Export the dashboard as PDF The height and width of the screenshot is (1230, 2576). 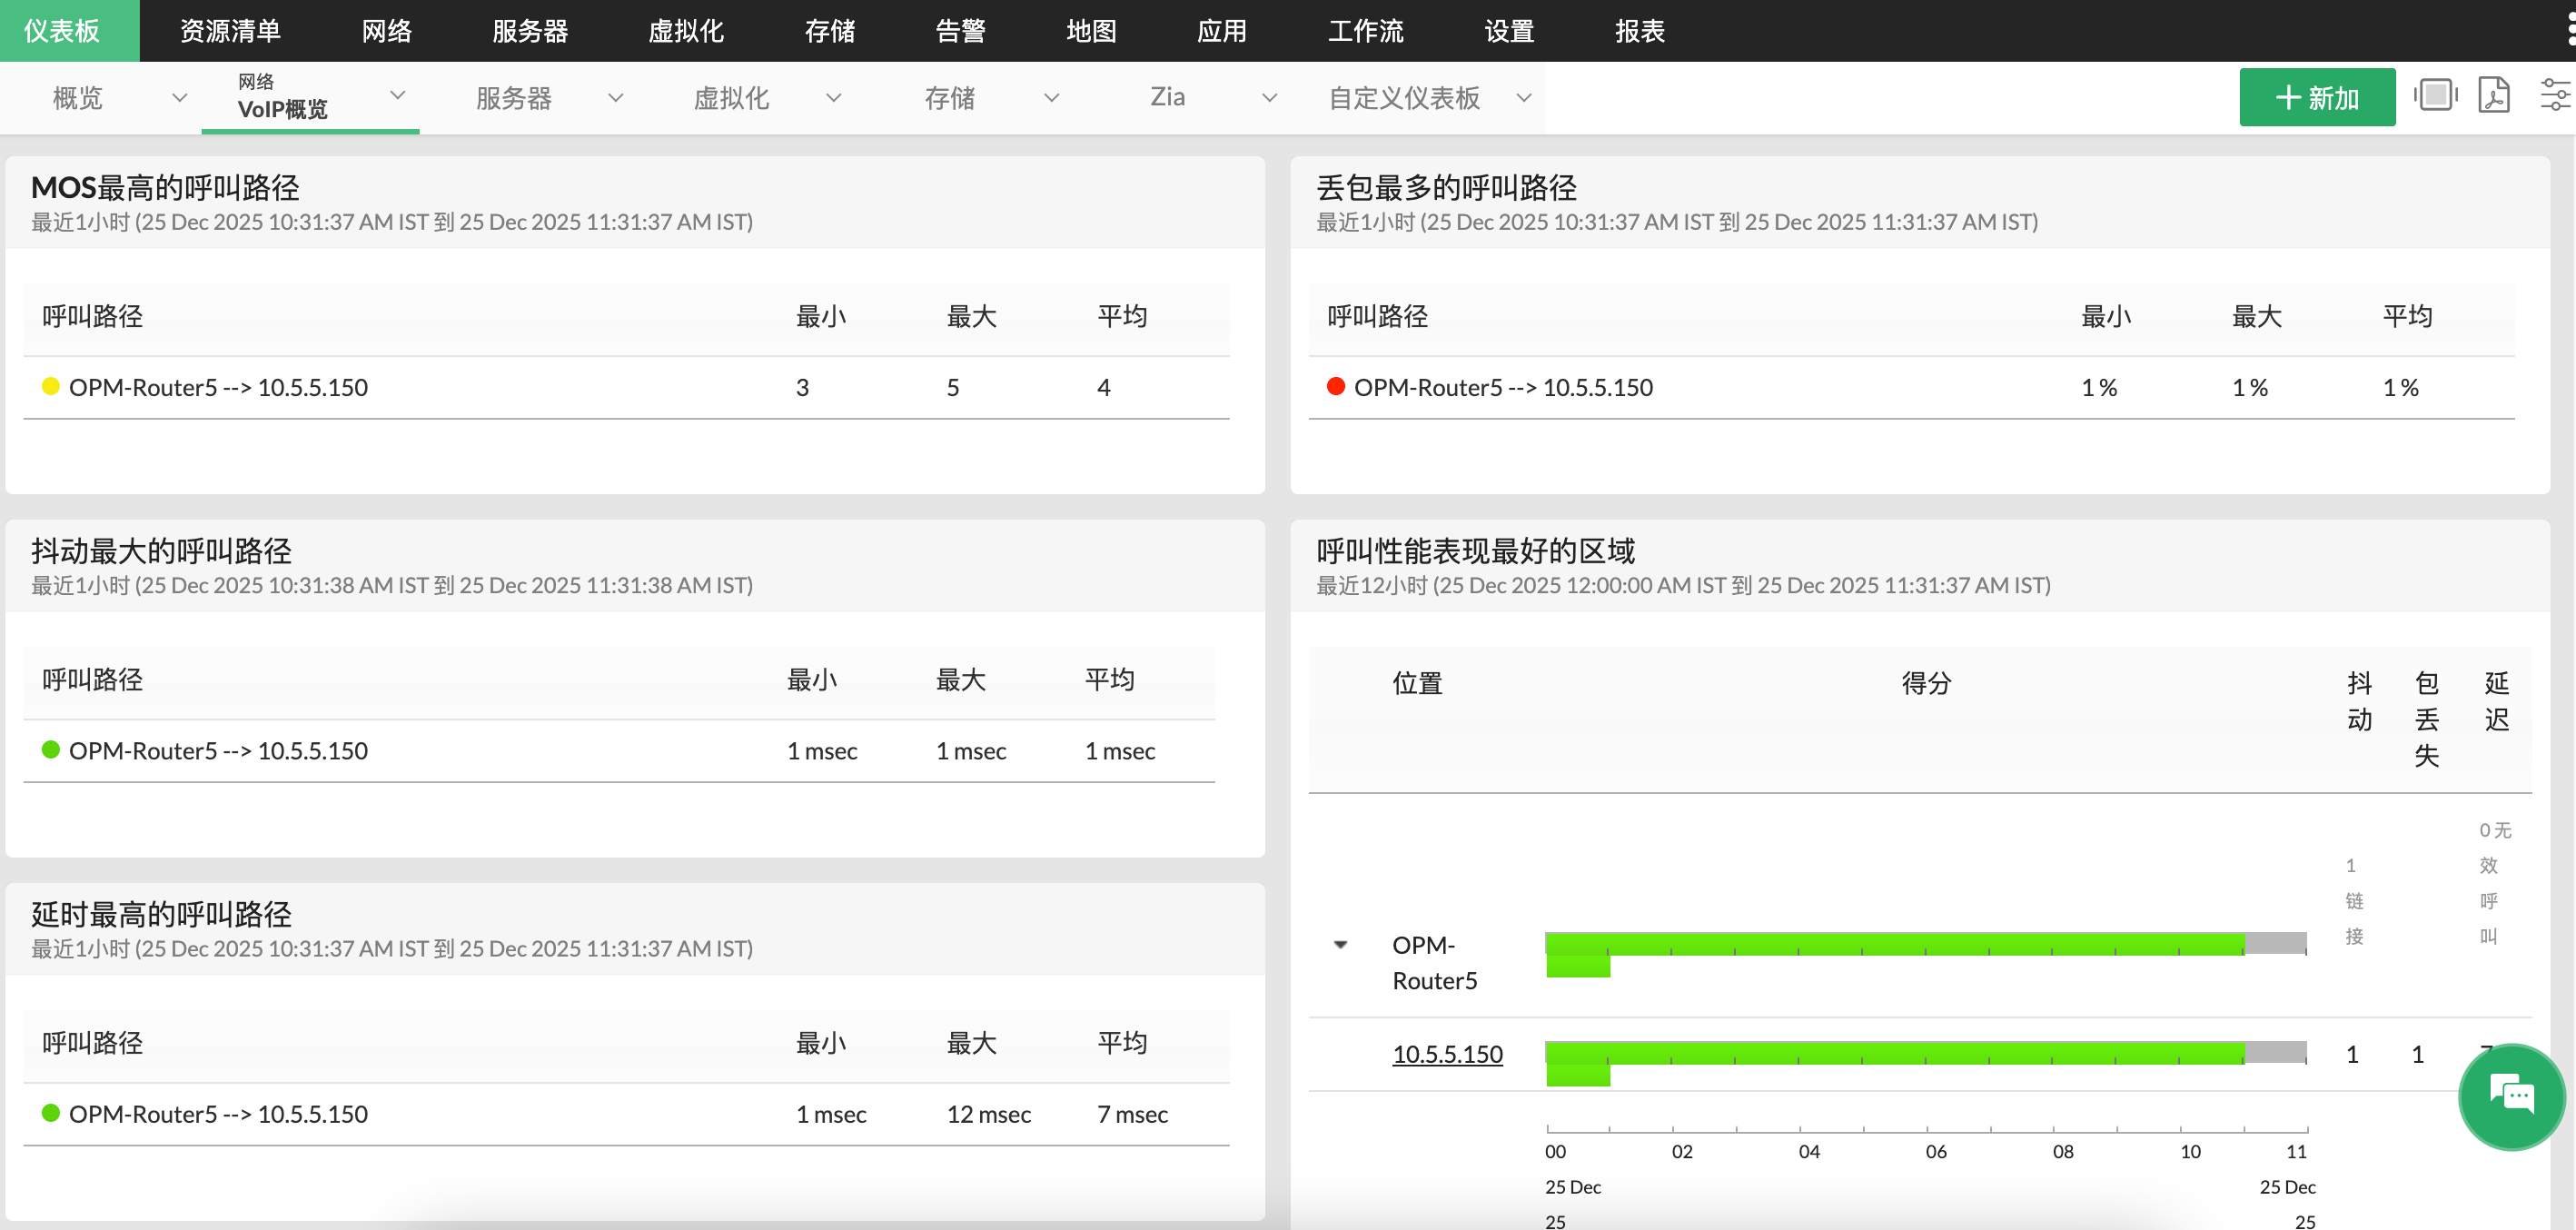click(x=2495, y=96)
